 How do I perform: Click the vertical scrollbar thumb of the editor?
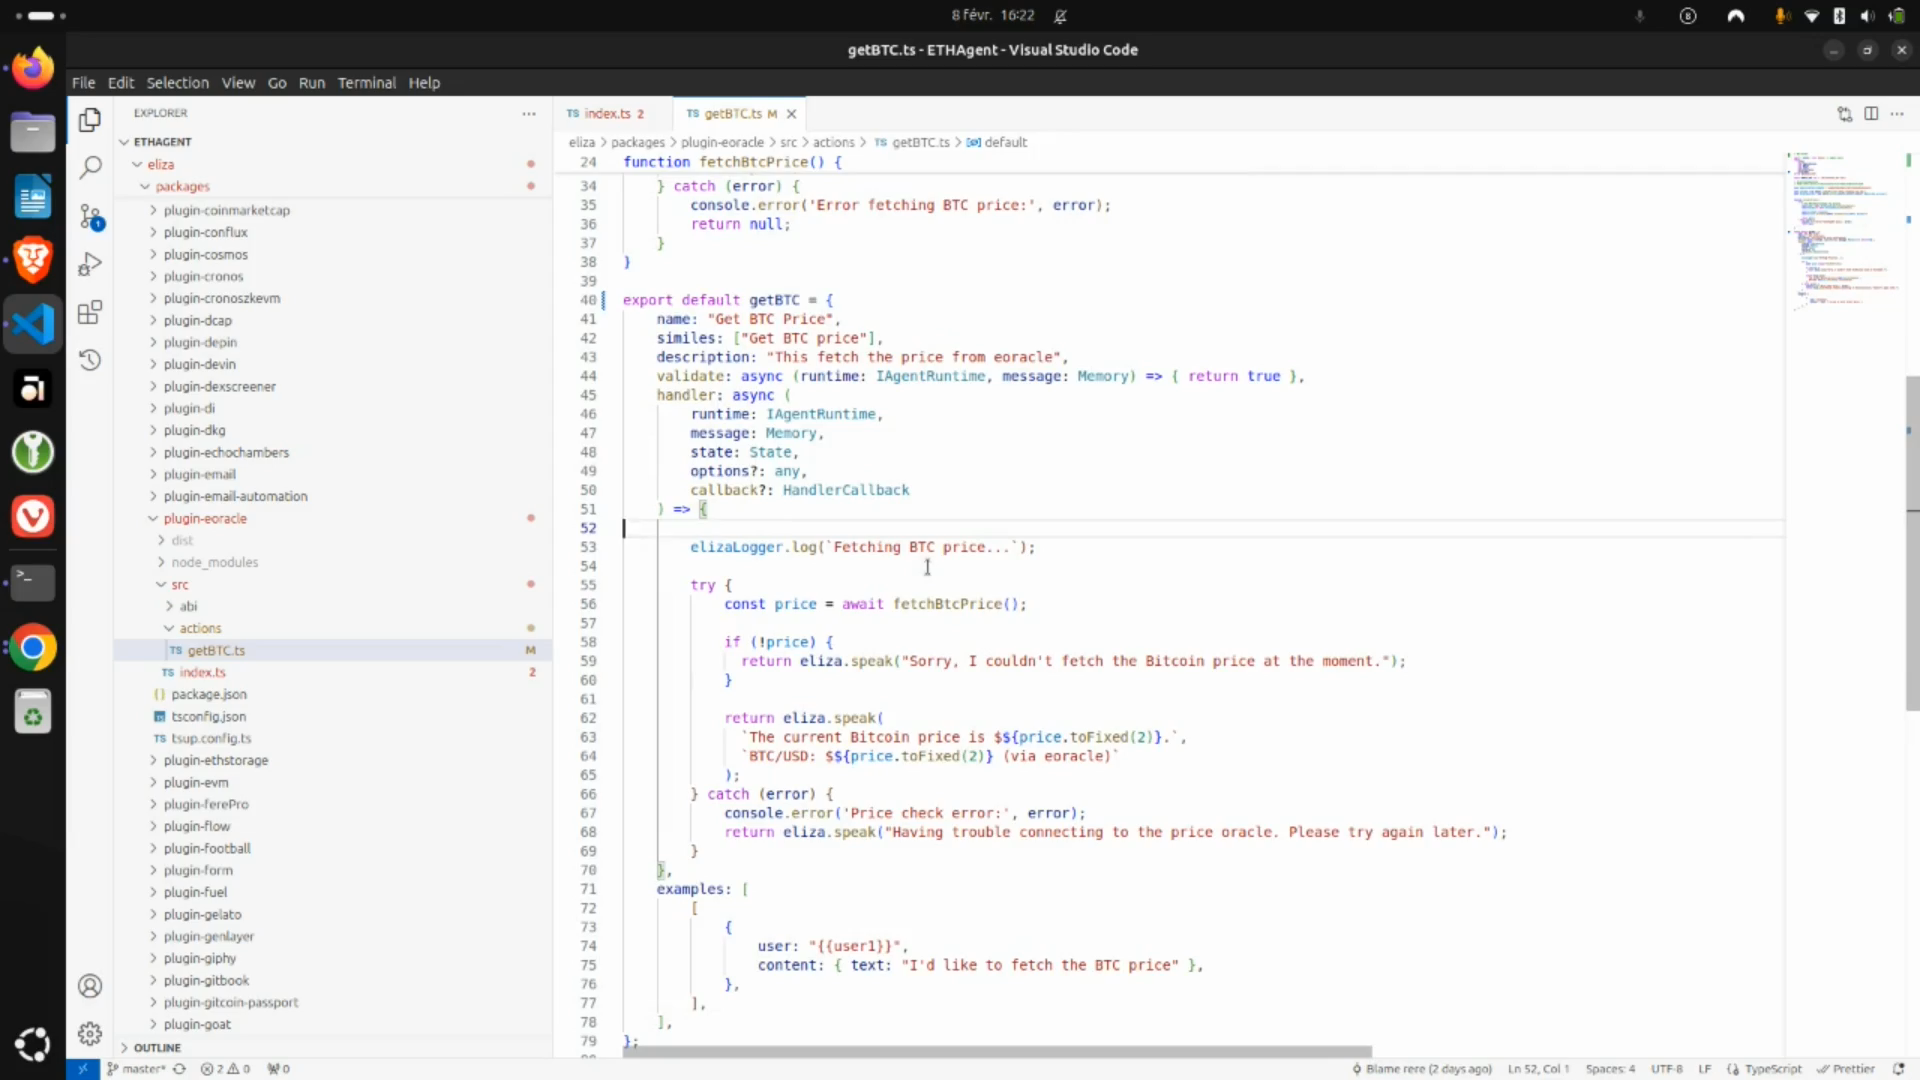click(1912, 543)
